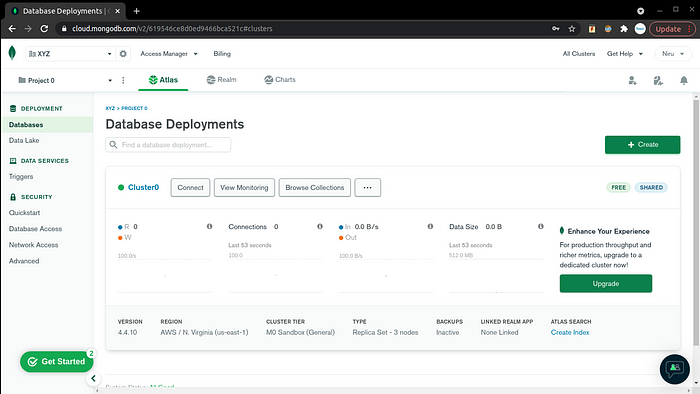
Task: Click the vertical page scrollbar
Action: [696, 222]
